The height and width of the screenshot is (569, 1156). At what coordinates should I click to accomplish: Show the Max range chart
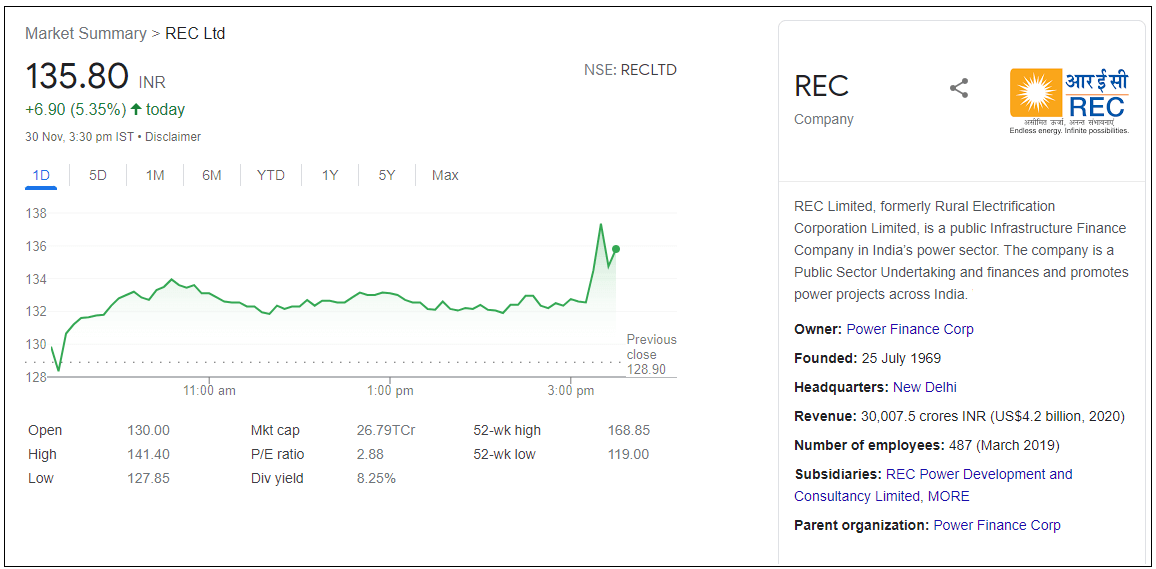tap(445, 175)
